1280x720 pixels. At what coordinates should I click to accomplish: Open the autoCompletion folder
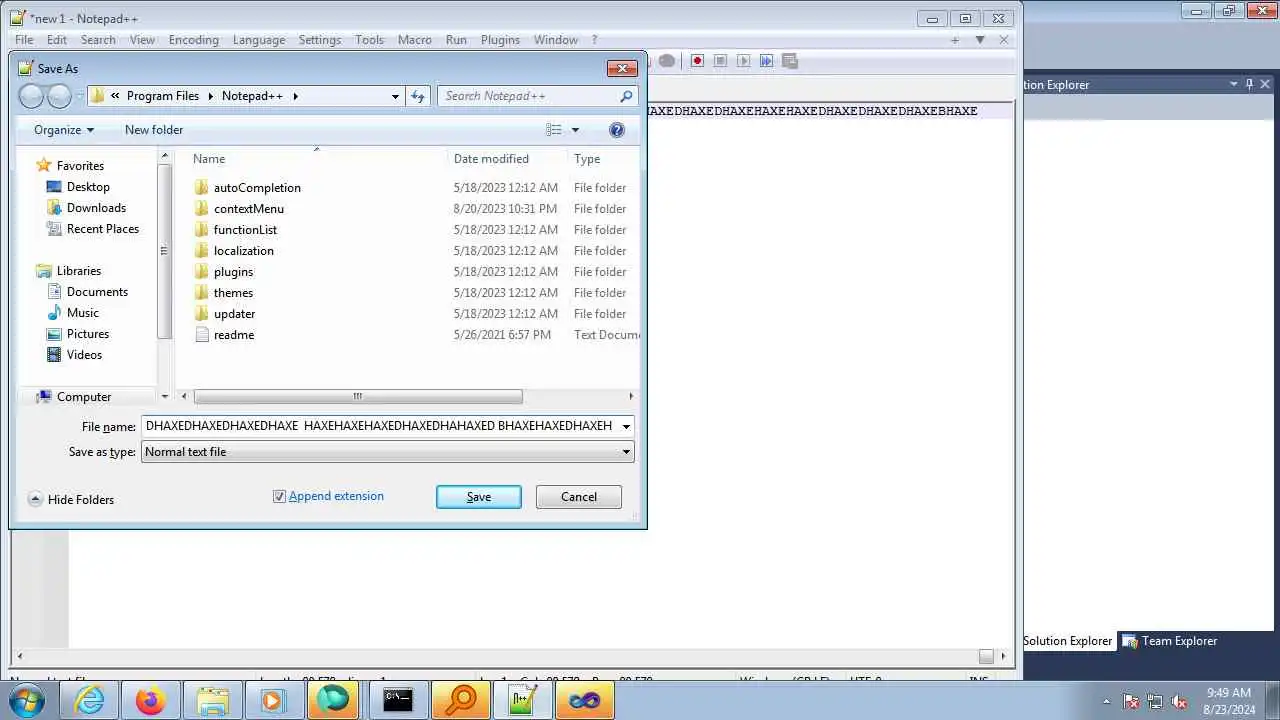pyautogui.click(x=257, y=188)
